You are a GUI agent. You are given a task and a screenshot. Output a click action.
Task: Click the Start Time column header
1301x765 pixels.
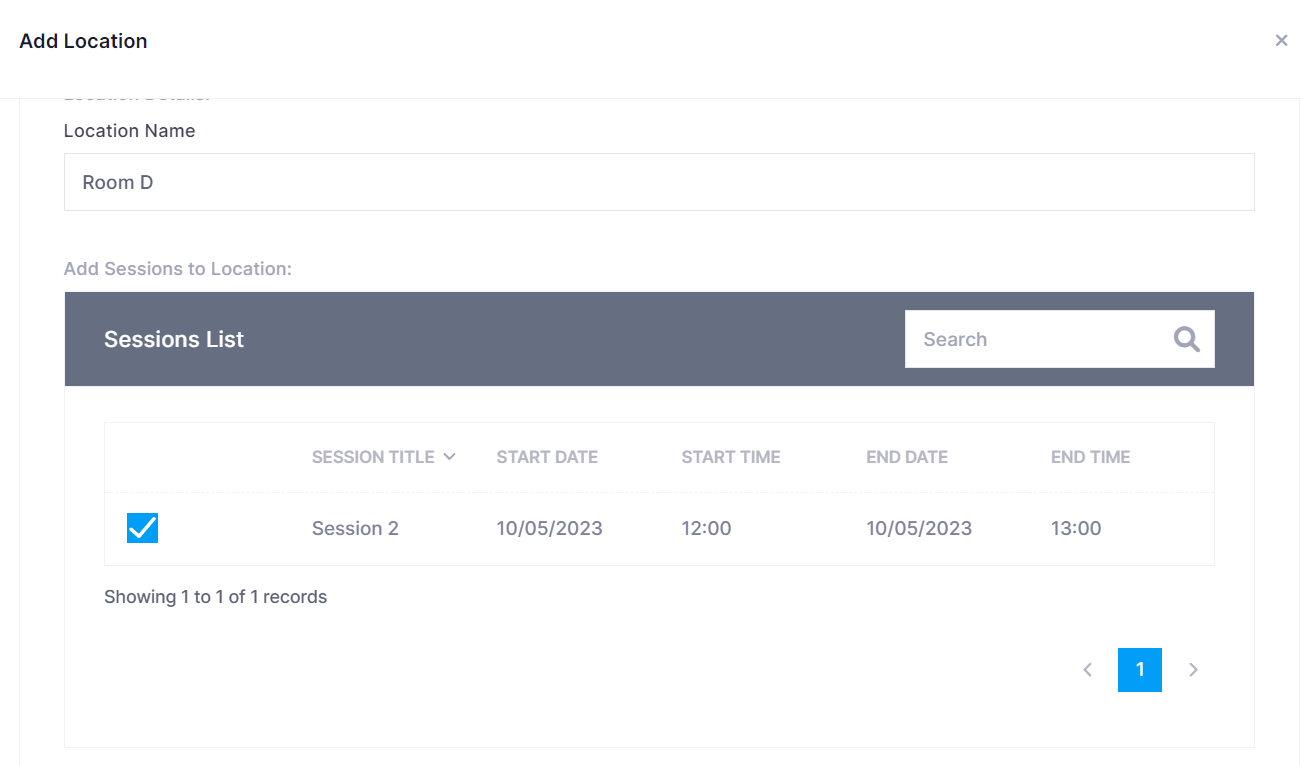point(730,457)
